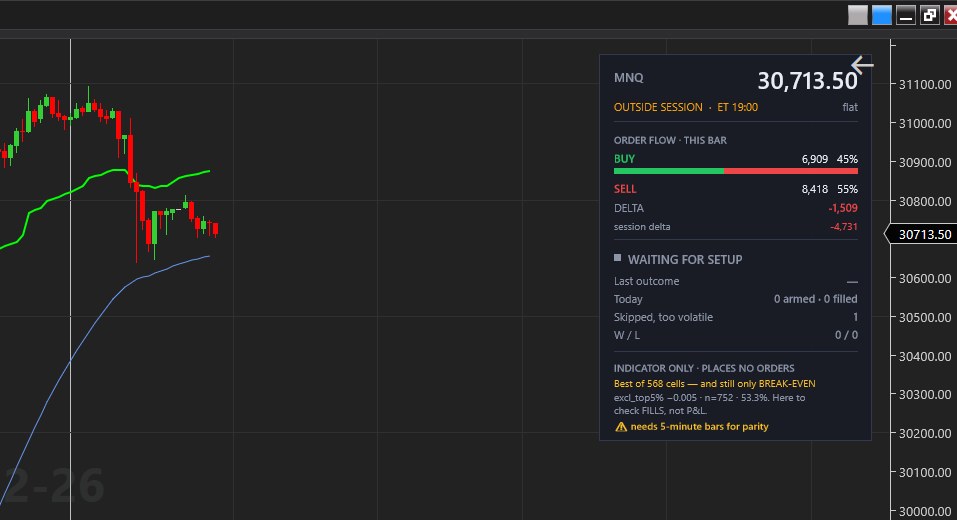The height and width of the screenshot is (520, 957).
Task: Click the square status icon beside WAITING FOR SETUP
Action: (617, 258)
